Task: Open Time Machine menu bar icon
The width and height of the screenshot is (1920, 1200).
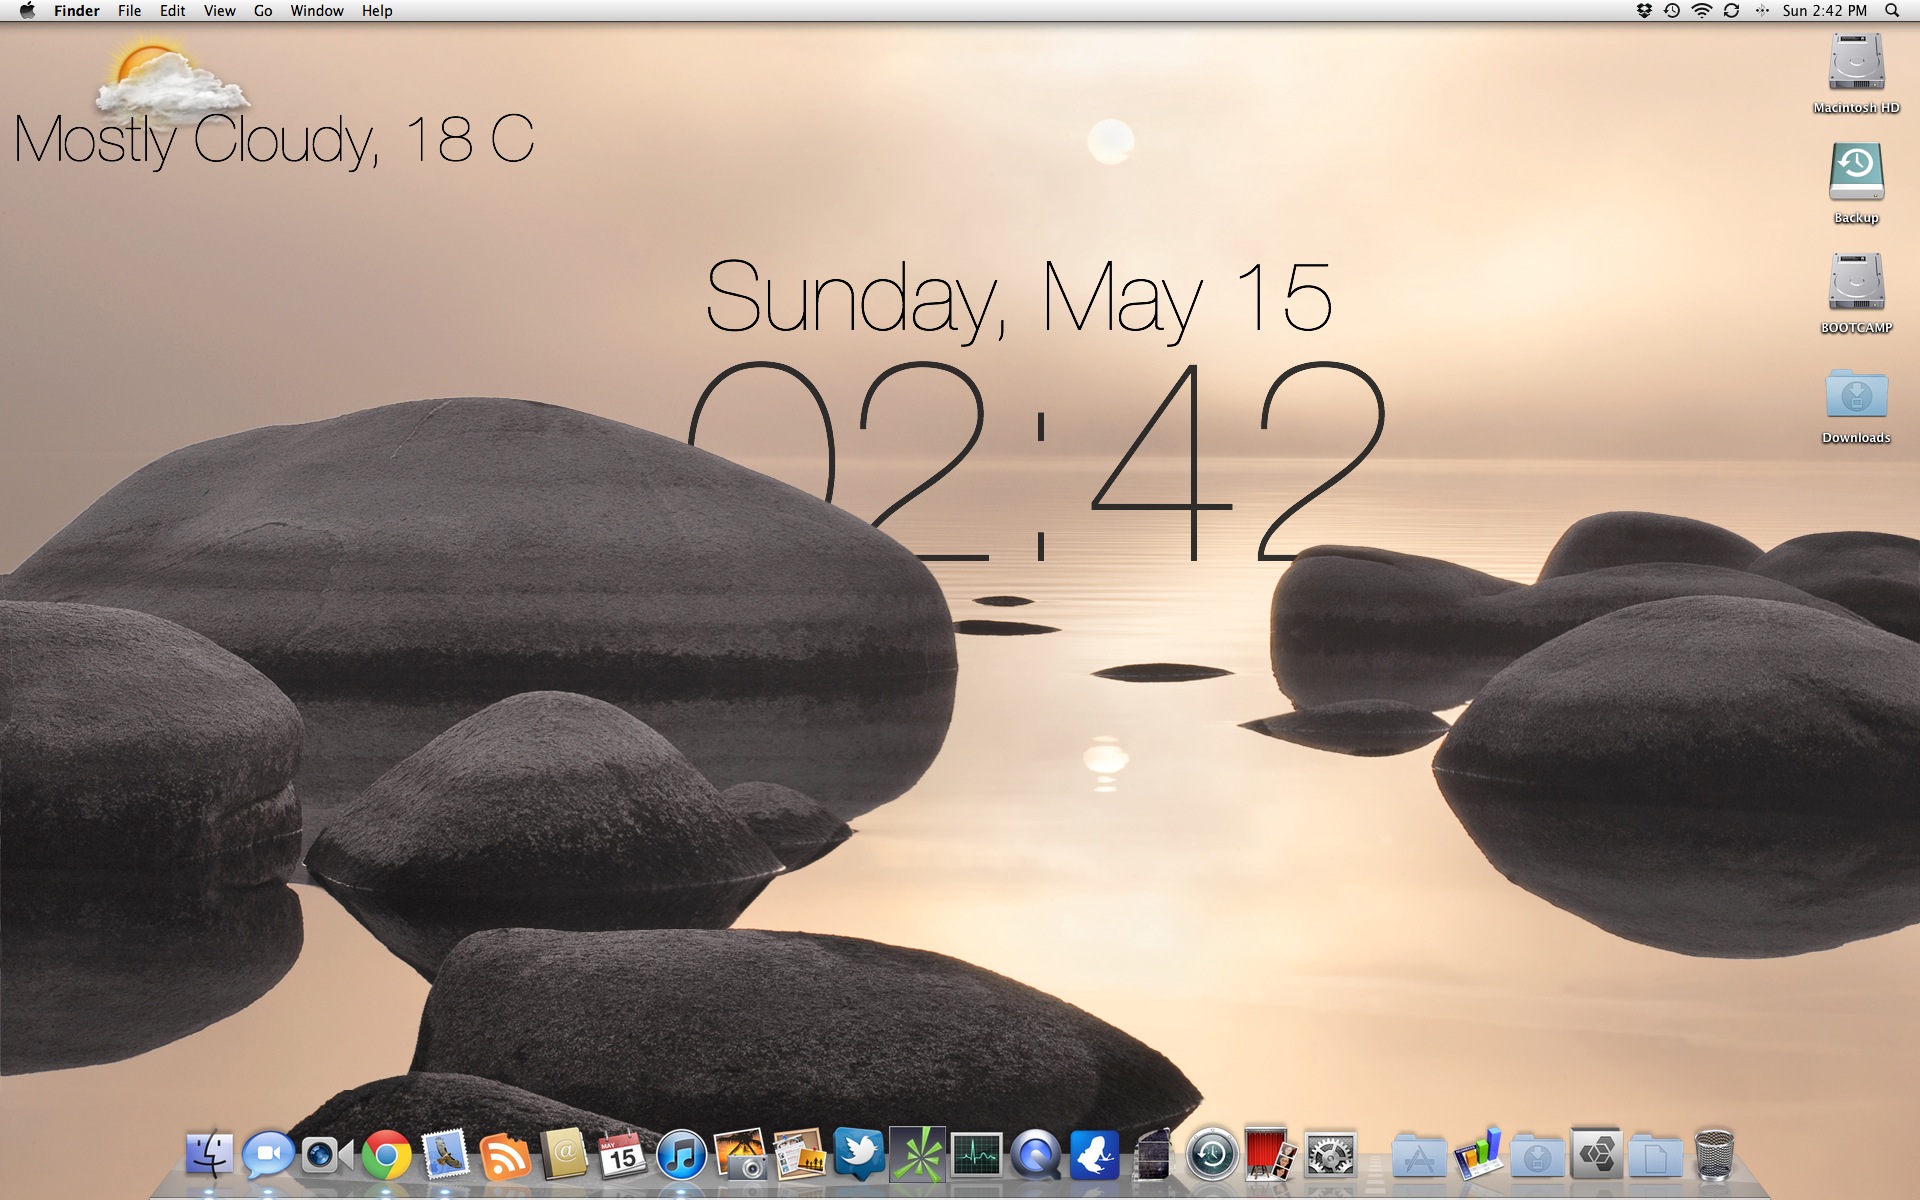Action: [1672, 11]
